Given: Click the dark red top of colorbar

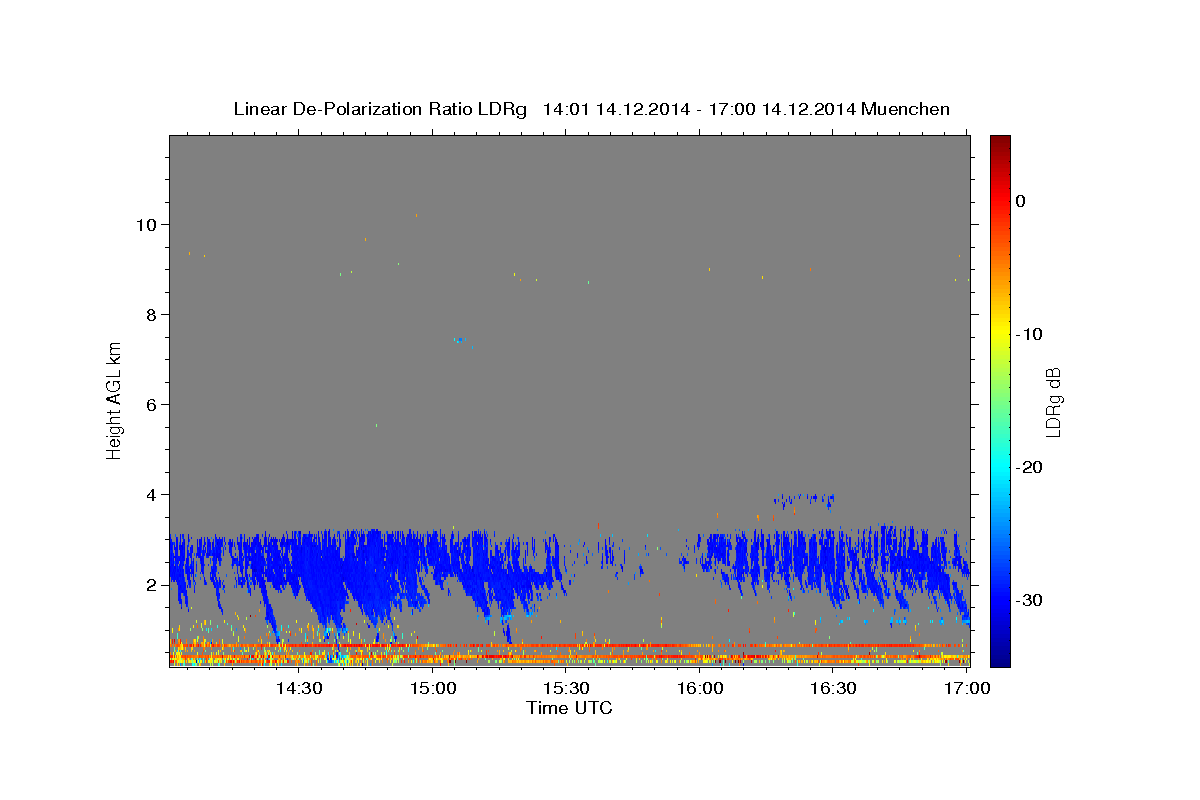Looking at the screenshot, I should pos(1000,145).
